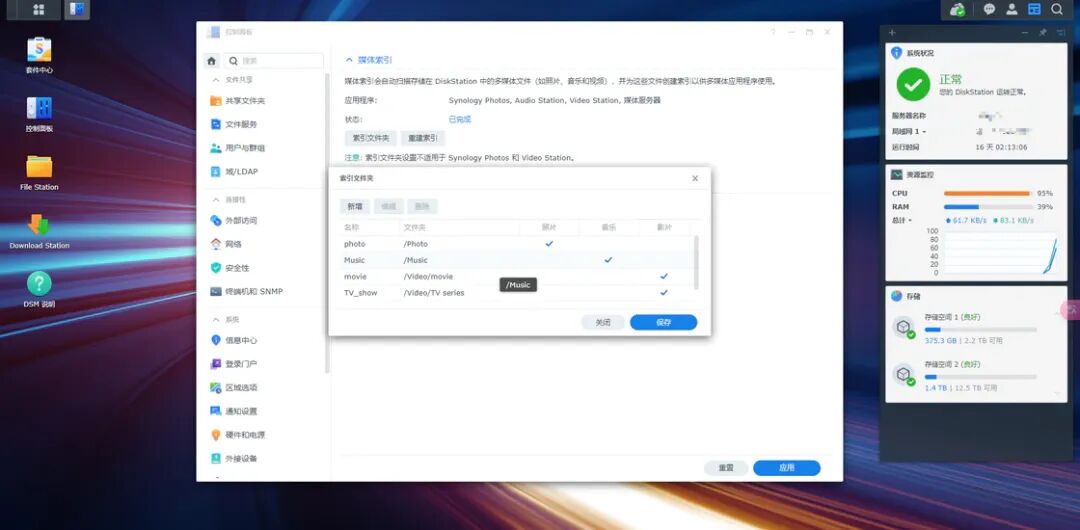1080x530 pixels.
Task: Pin the widget panel
Action: (x=1043, y=32)
